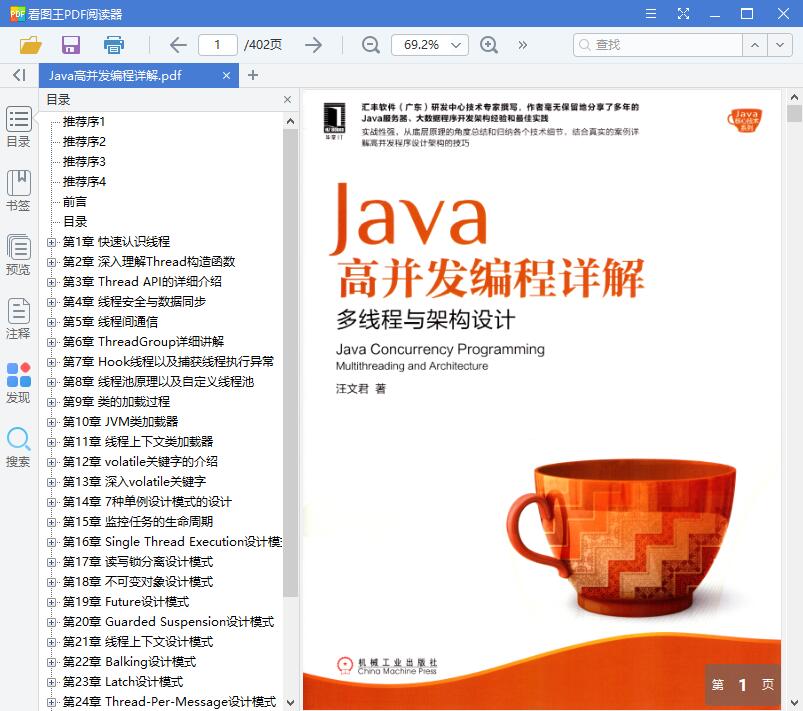Open the 目录 sidebar panel
This screenshot has width=803, height=711.
[18, 127]
